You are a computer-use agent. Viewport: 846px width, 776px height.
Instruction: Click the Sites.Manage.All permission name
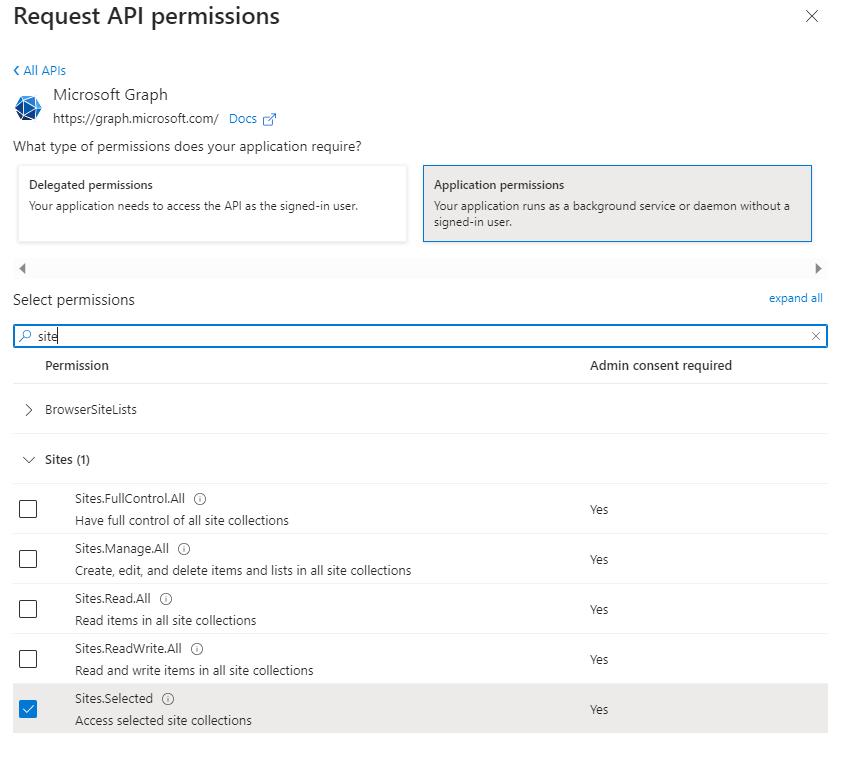122,549
